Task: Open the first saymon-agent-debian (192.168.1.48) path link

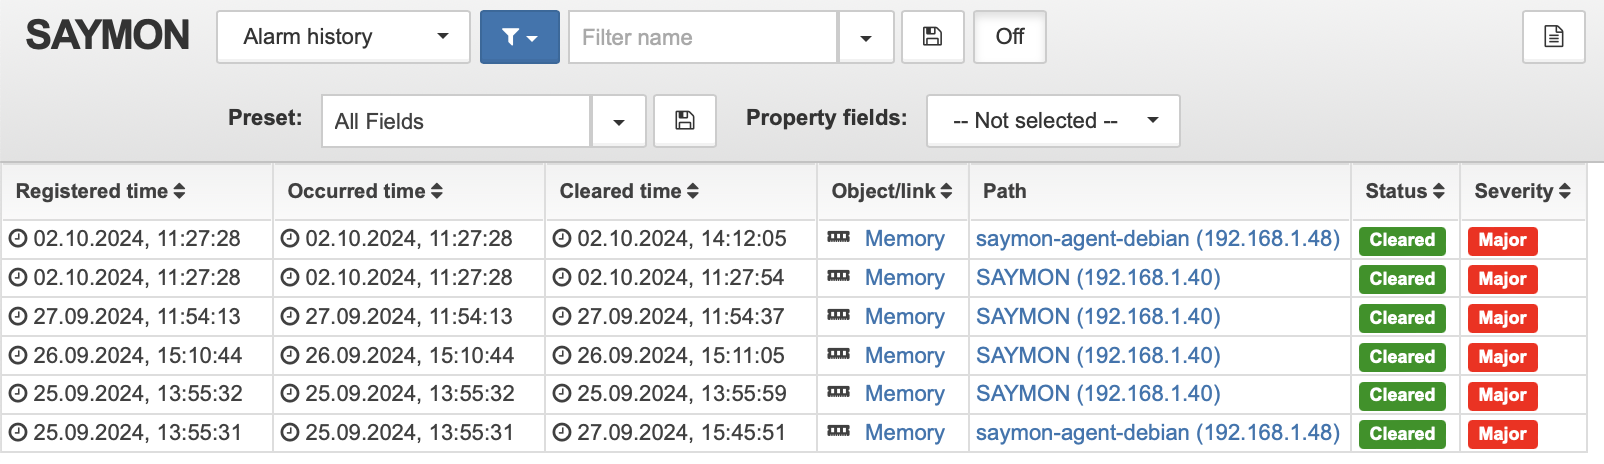Action: [x=1158, y=239]
